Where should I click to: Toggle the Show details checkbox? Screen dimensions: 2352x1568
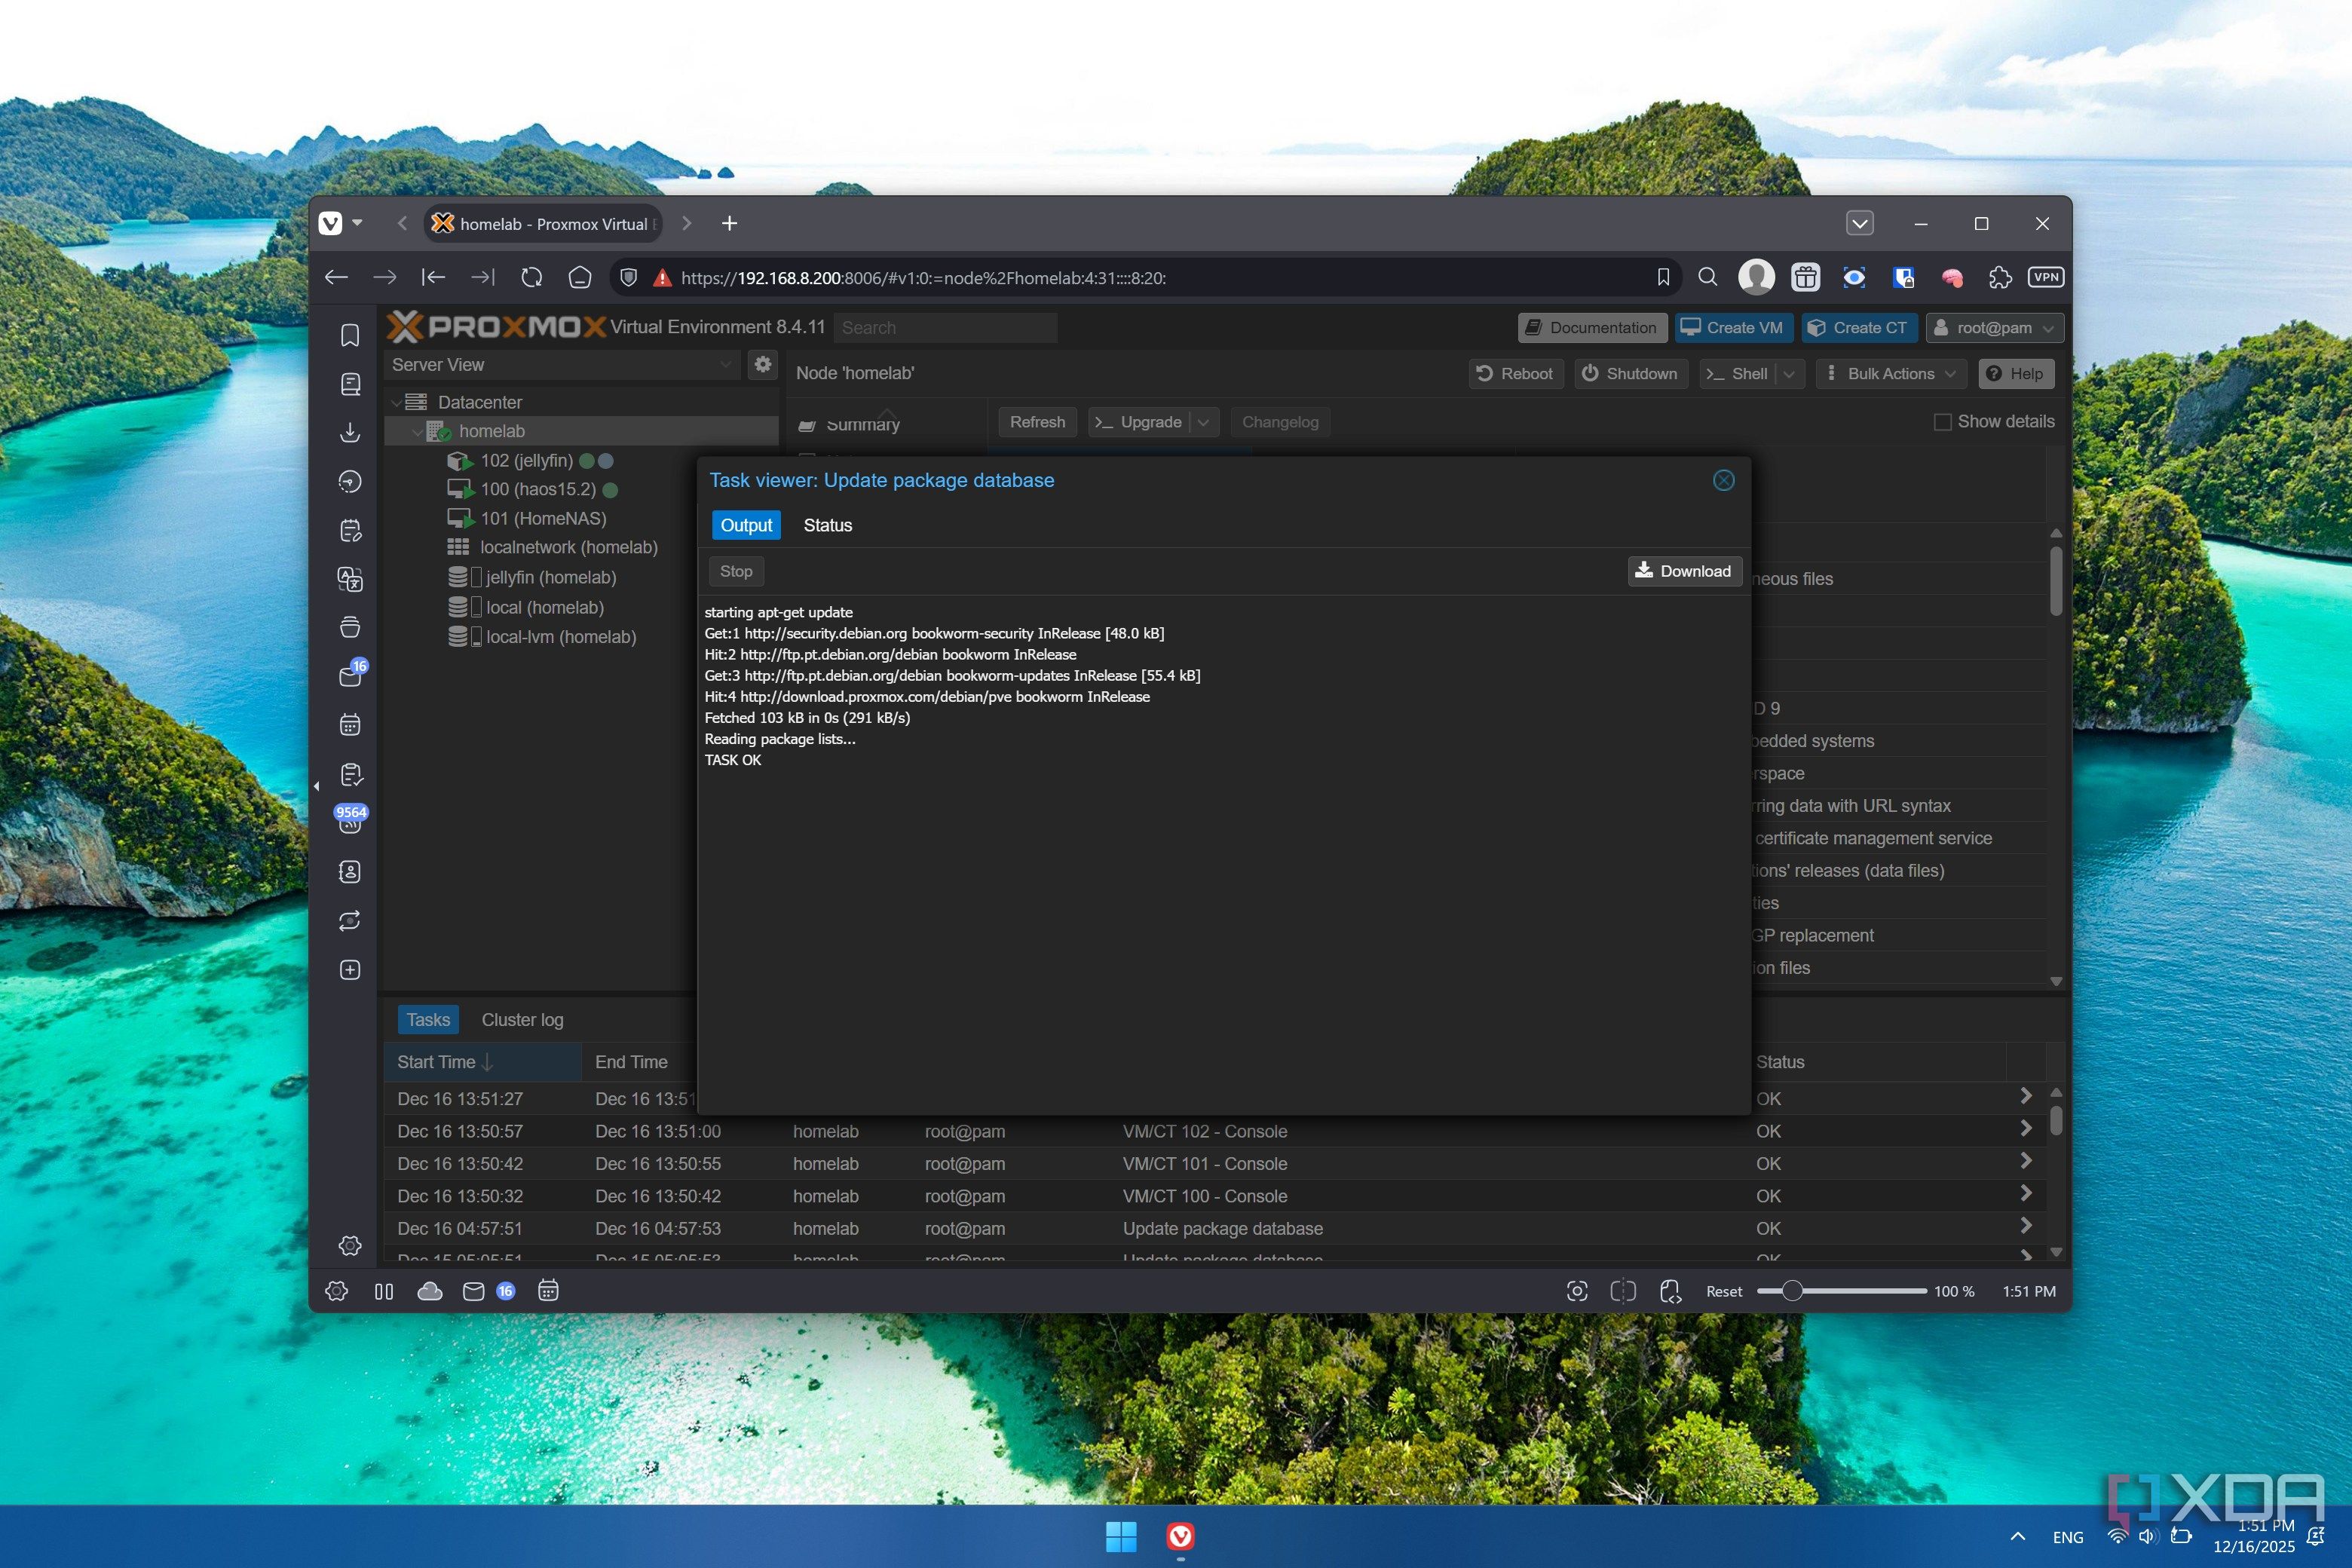(x=1942, y=422)
